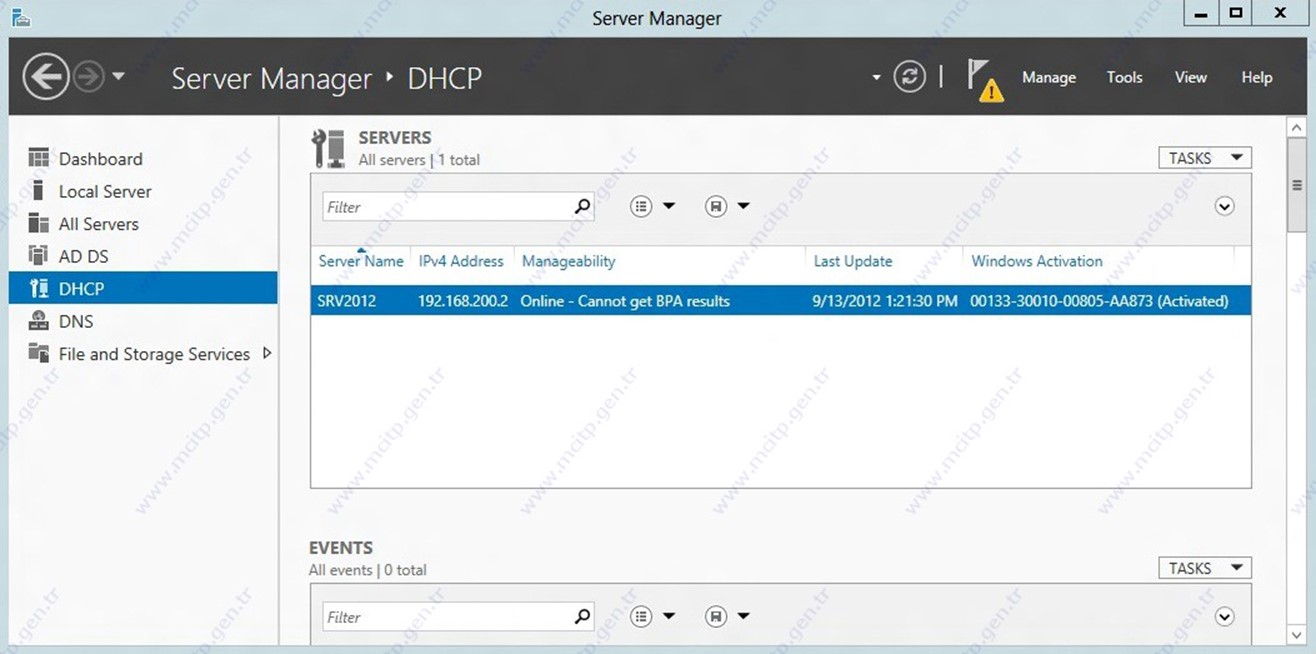Sort by IPv4 Address column

coord(461,261)
